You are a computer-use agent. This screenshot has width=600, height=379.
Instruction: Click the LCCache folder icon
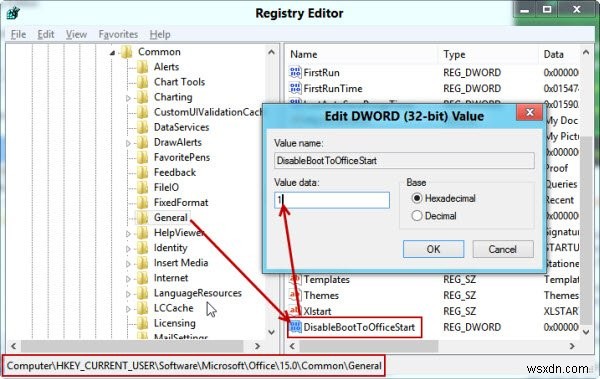(142, 308)
